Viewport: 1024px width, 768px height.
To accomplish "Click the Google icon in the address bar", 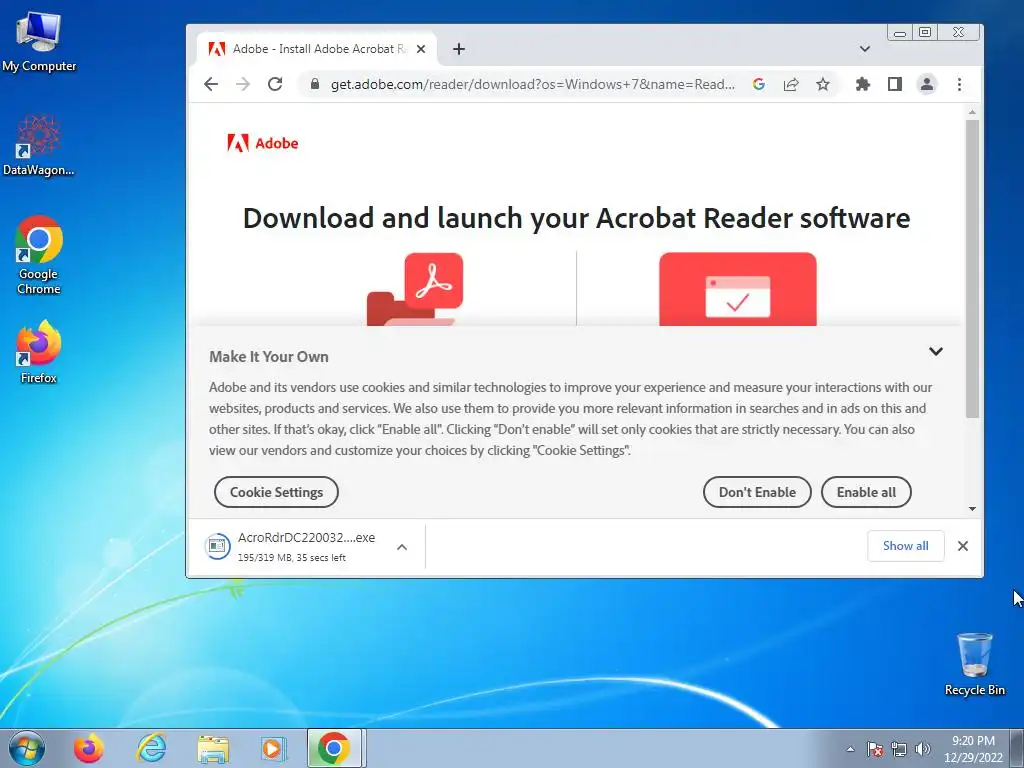I will 759,84.
